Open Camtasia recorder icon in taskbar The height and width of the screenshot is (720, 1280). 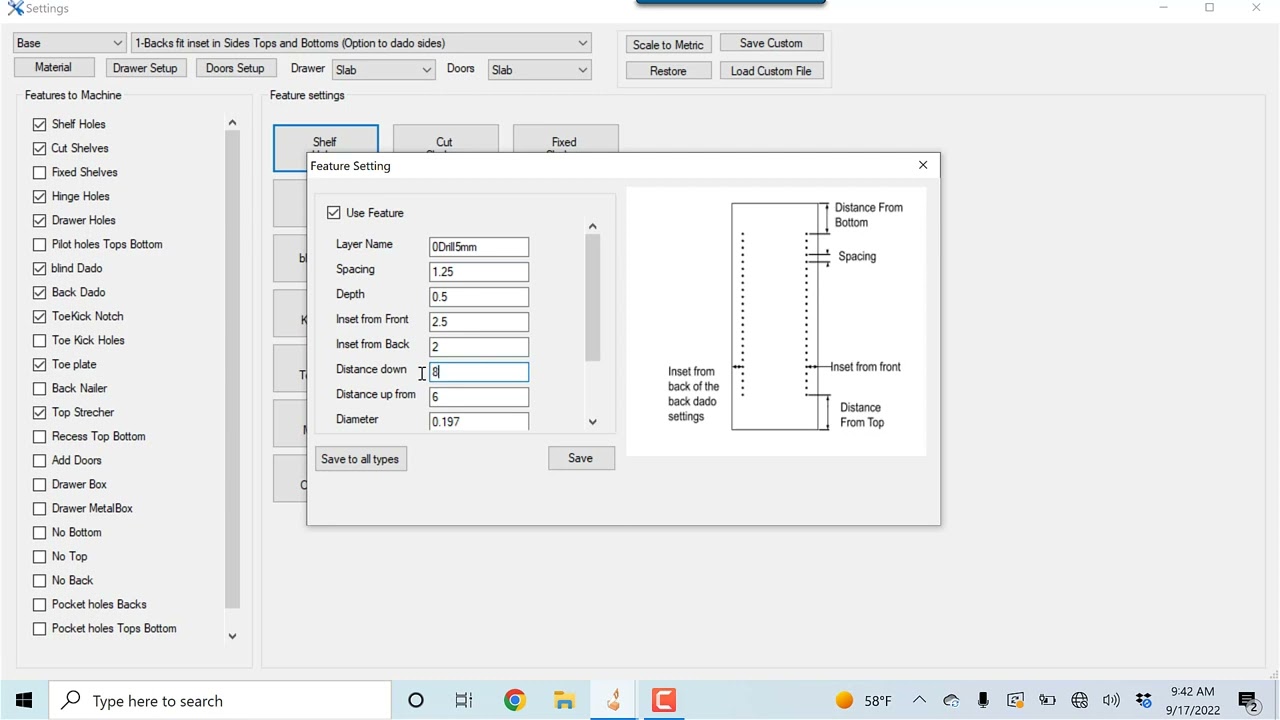[x=664, y=700]
